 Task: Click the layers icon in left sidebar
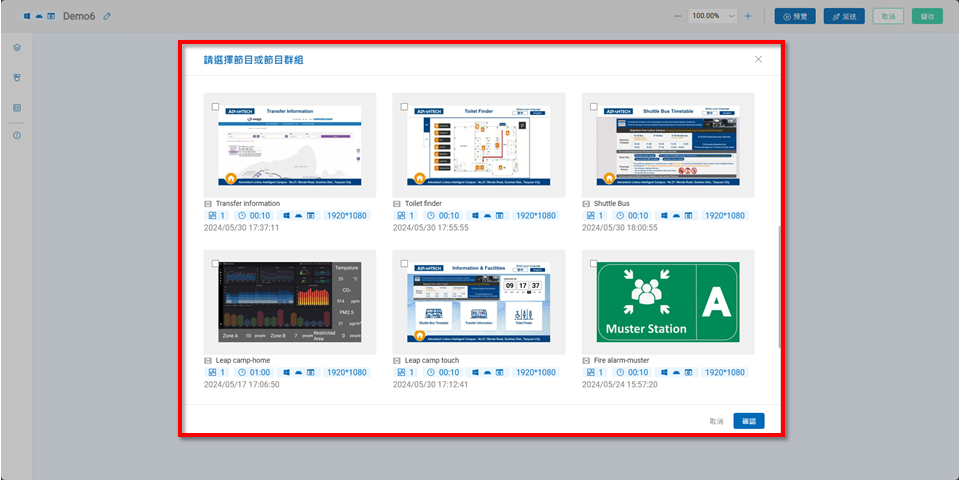[x=17, y=48]
